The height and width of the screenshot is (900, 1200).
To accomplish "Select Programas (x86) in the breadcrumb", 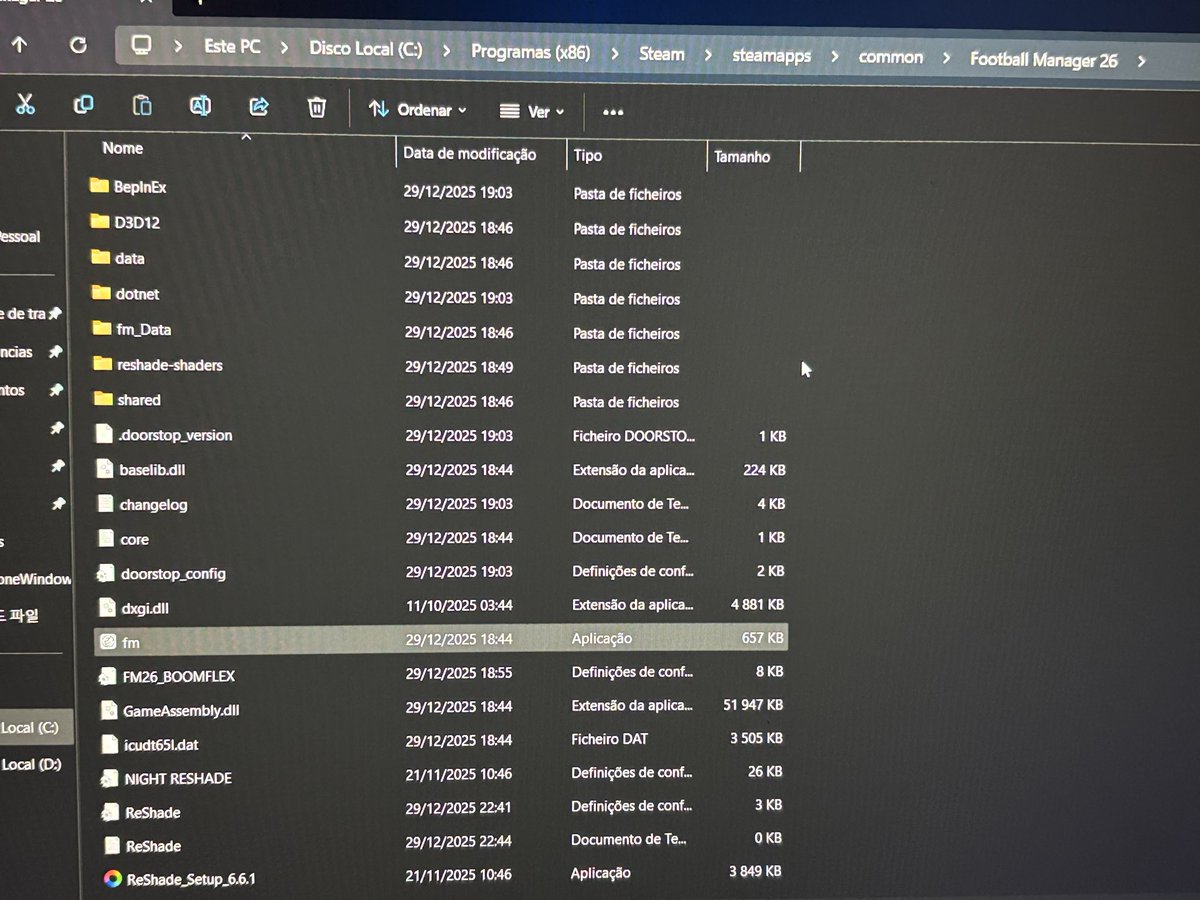I will click(530, 52).
